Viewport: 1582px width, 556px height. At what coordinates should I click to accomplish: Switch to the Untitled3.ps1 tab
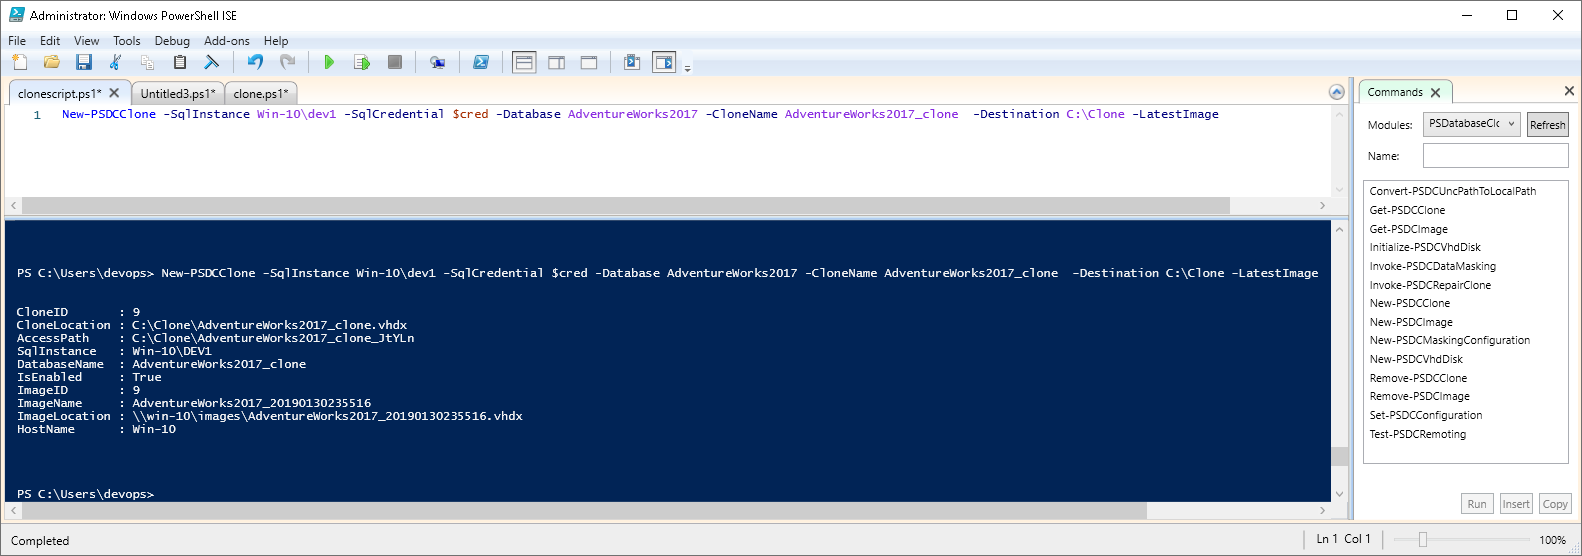tap(178, 93)
